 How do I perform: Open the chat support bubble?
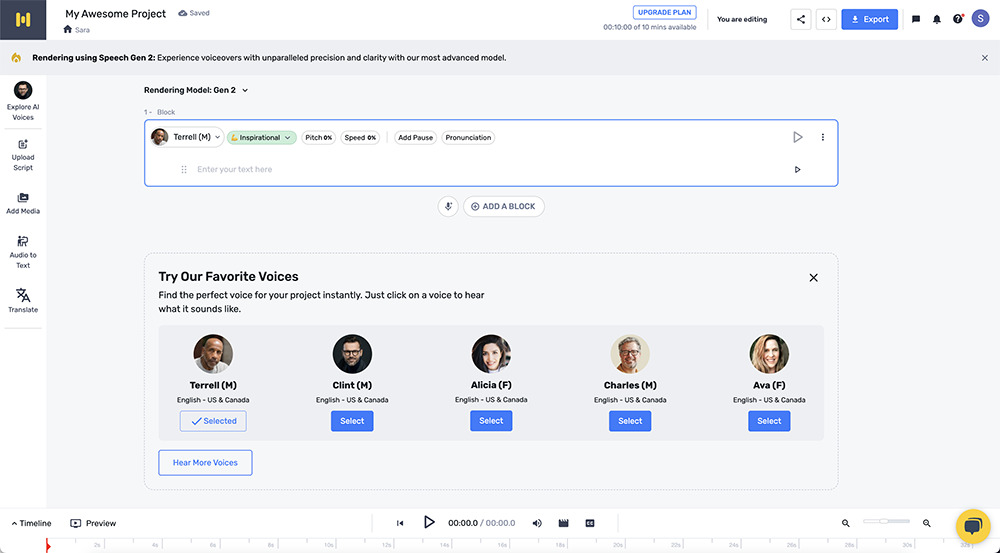click(973, 526)
